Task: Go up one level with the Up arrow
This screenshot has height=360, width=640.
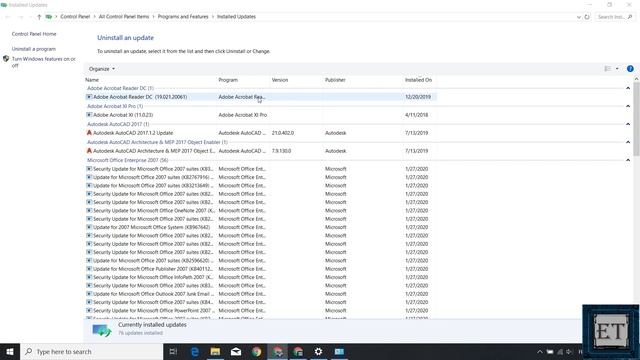Action: (39, 17)
